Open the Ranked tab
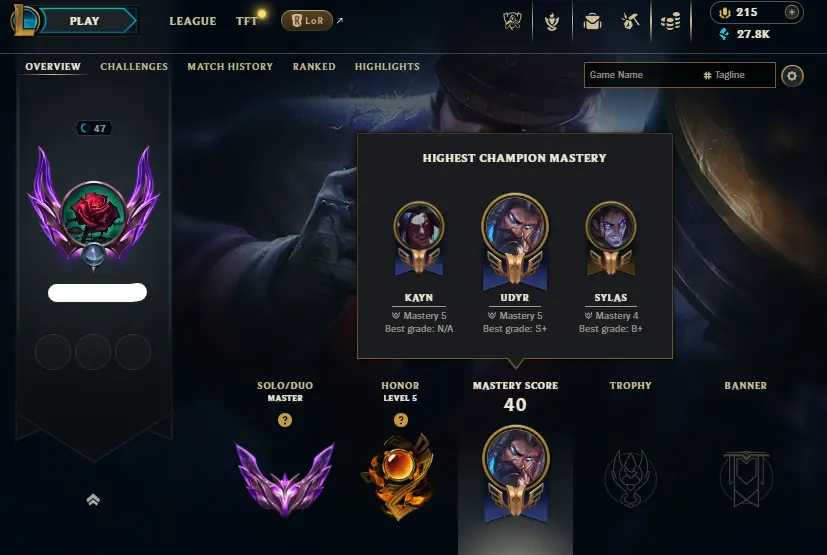 314,66
